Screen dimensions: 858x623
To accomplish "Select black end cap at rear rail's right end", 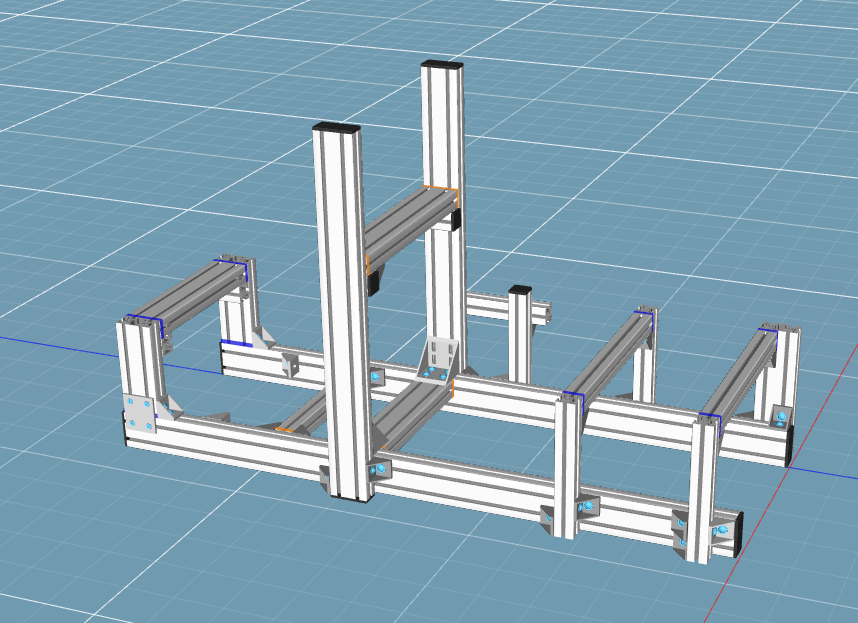I will coord(789,445).
